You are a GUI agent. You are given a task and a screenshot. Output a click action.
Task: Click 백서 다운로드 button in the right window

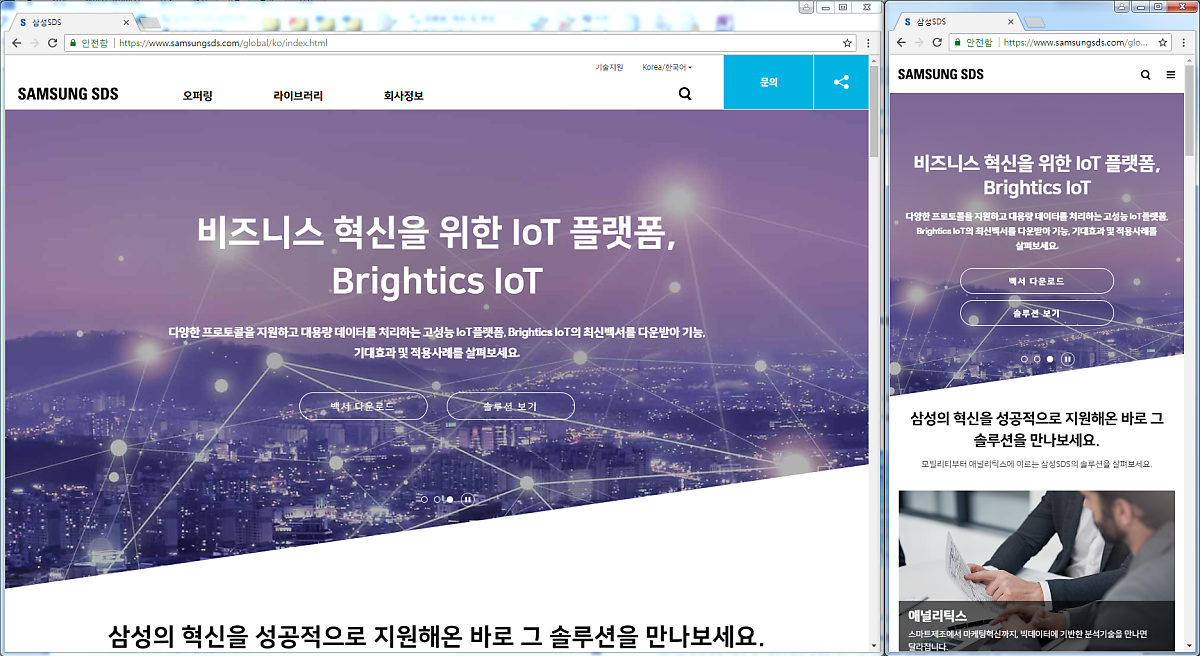click(x=1037, y=281)
